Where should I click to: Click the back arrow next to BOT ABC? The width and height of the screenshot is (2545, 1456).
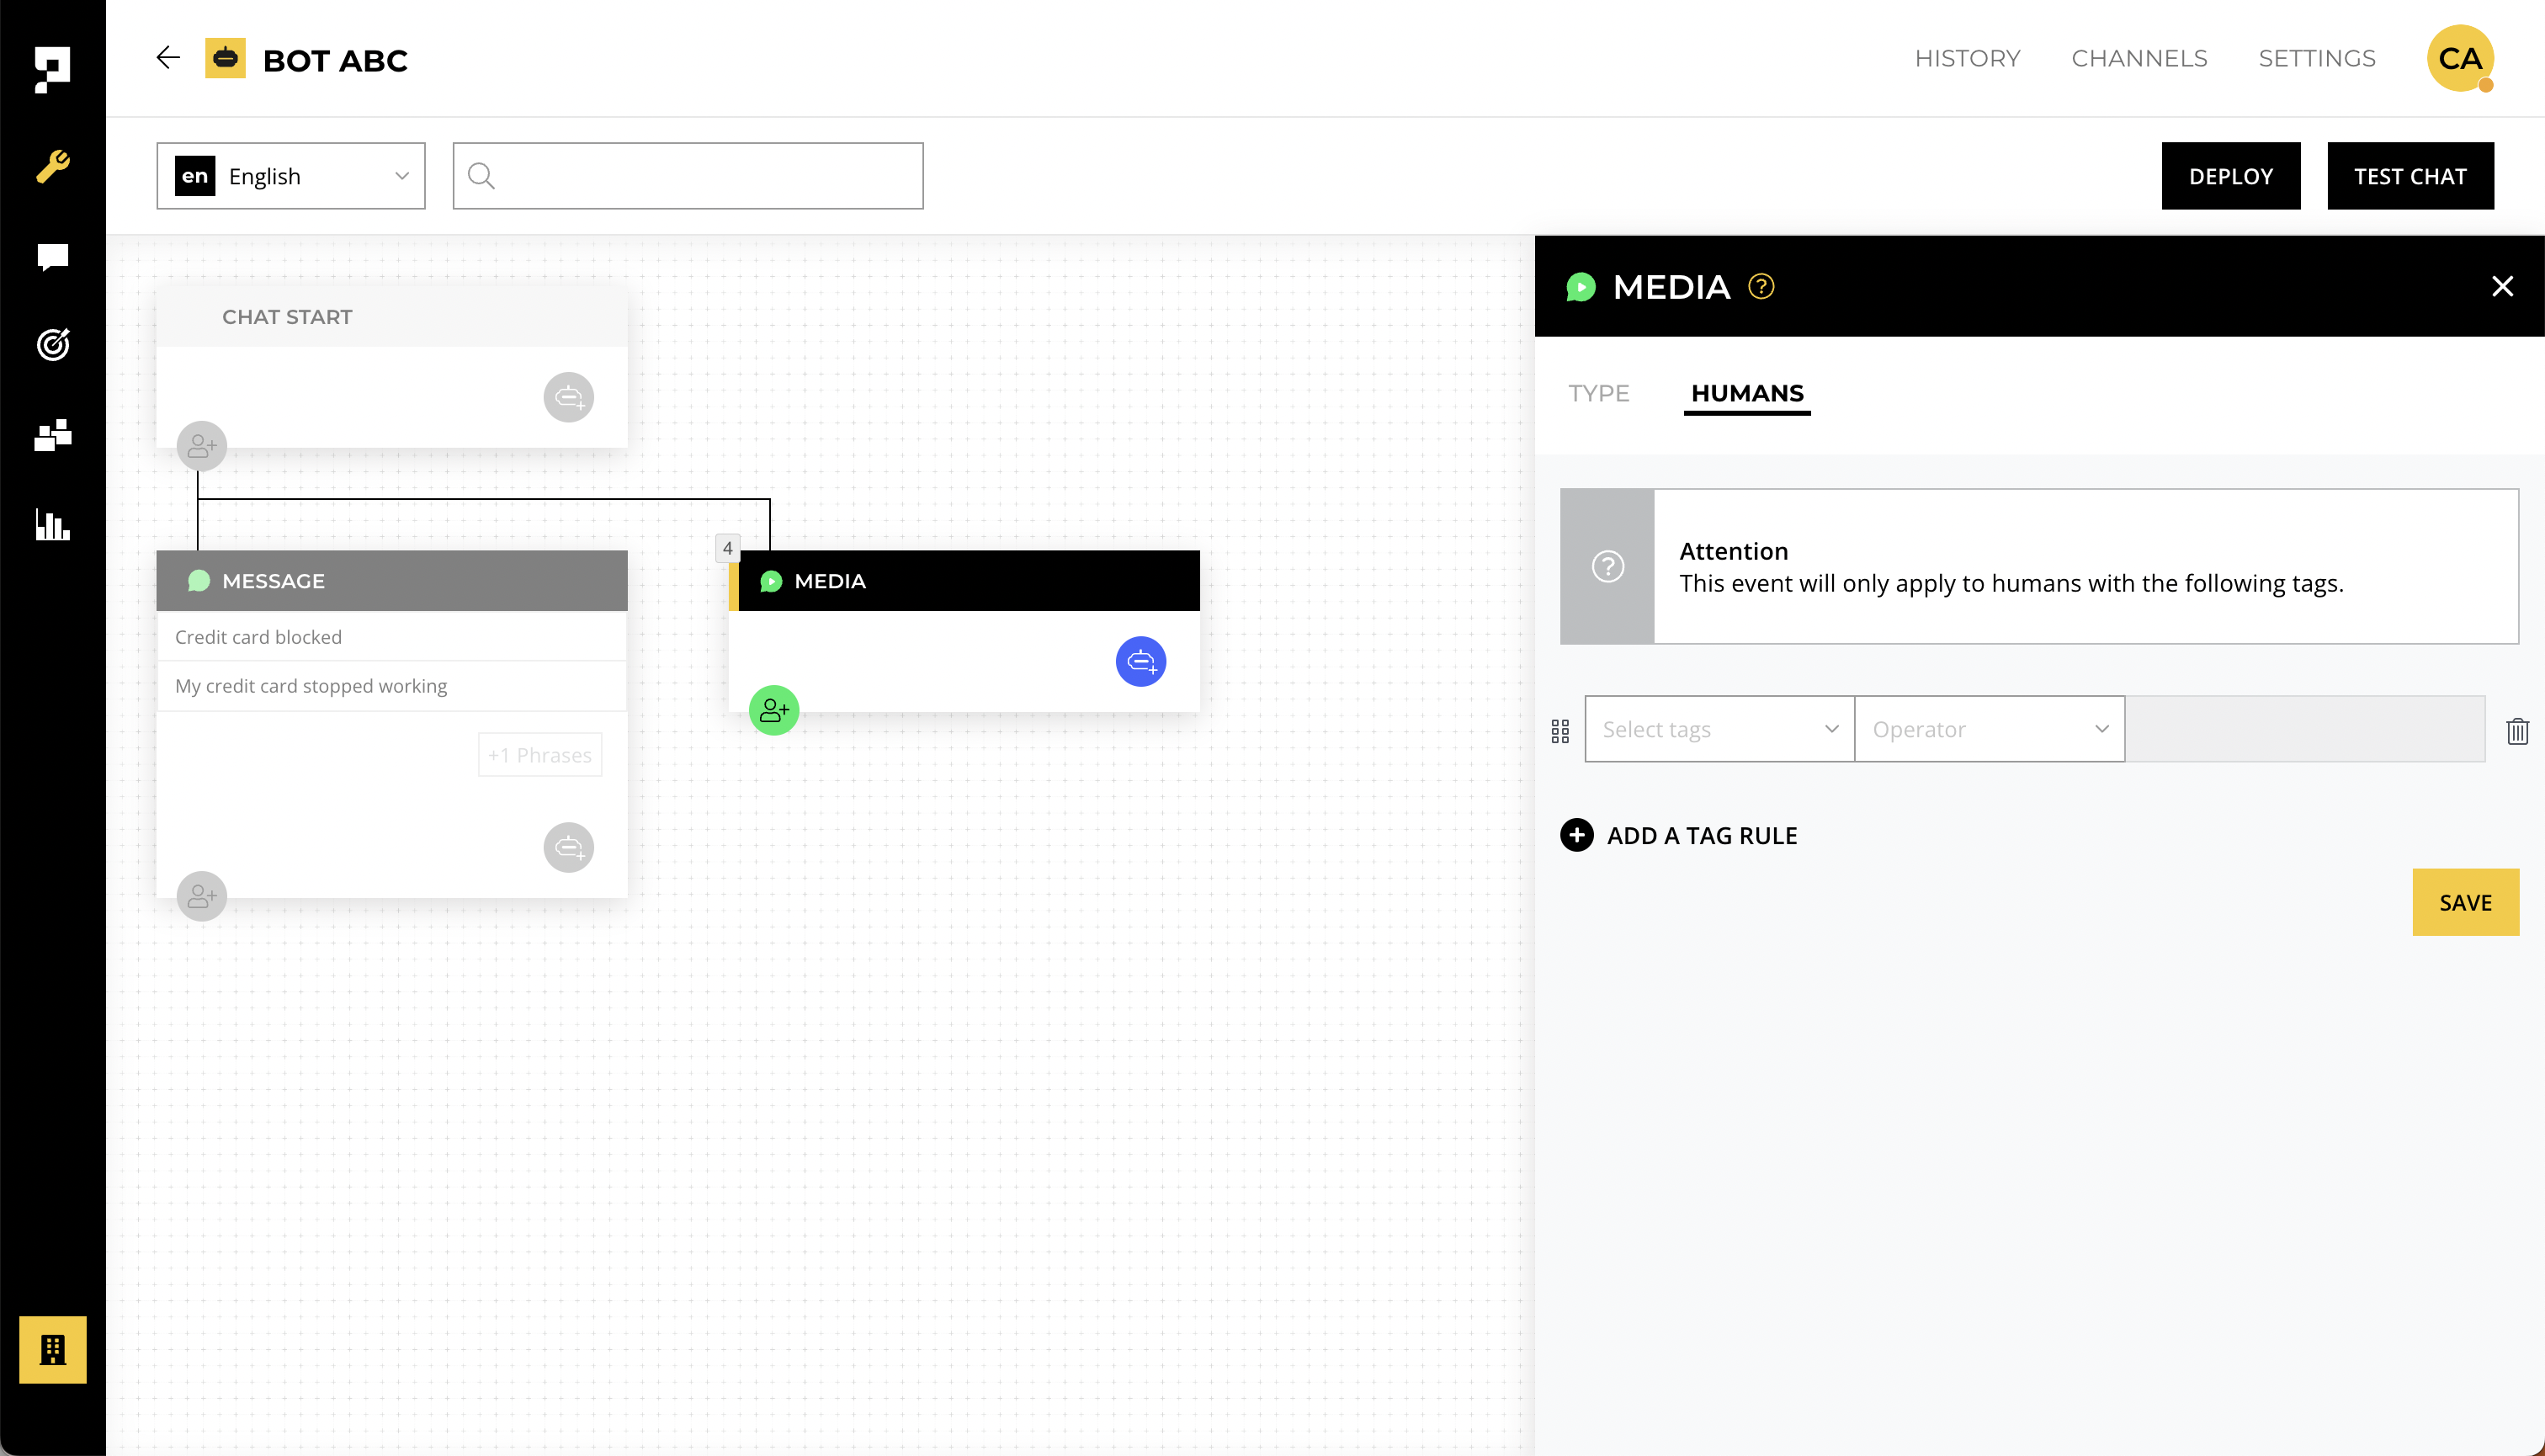[x=168, y=58]
